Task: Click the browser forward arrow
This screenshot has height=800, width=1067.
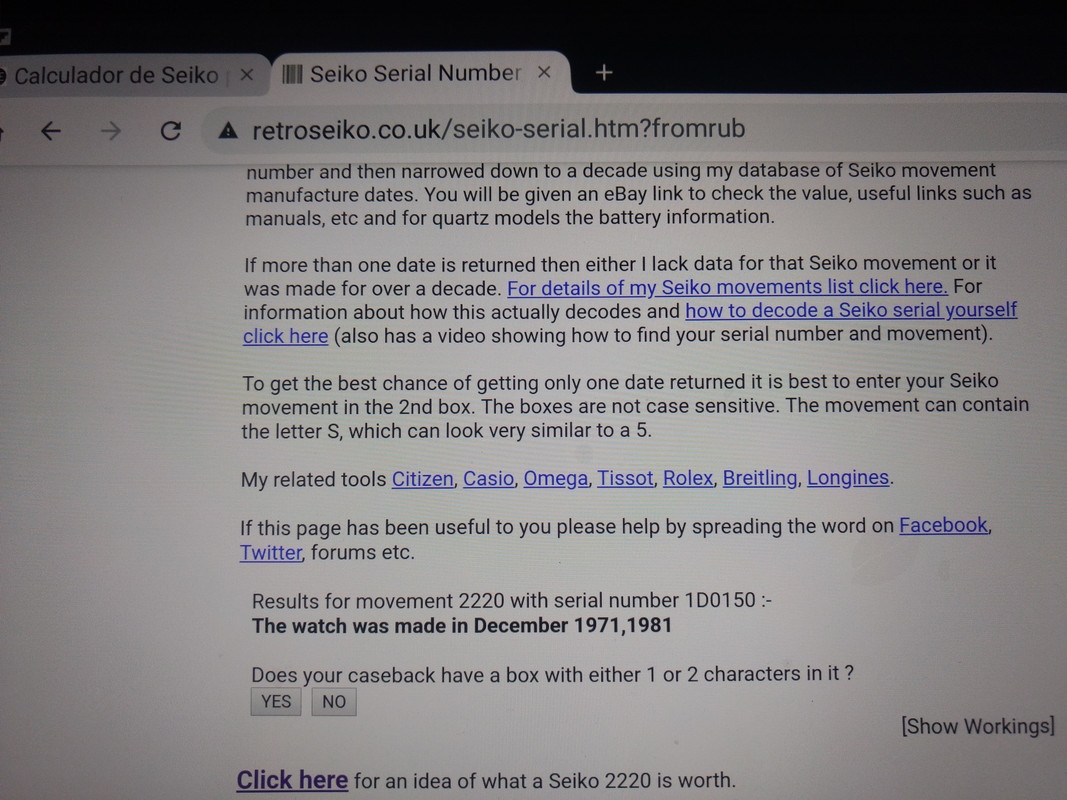Action: (110, 130)
